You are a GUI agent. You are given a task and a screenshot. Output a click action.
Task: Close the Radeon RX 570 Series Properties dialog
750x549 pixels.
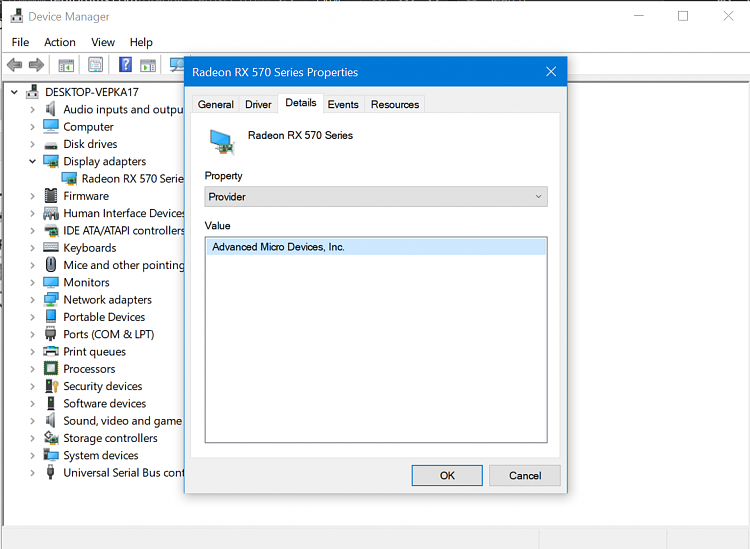(551, 72)
